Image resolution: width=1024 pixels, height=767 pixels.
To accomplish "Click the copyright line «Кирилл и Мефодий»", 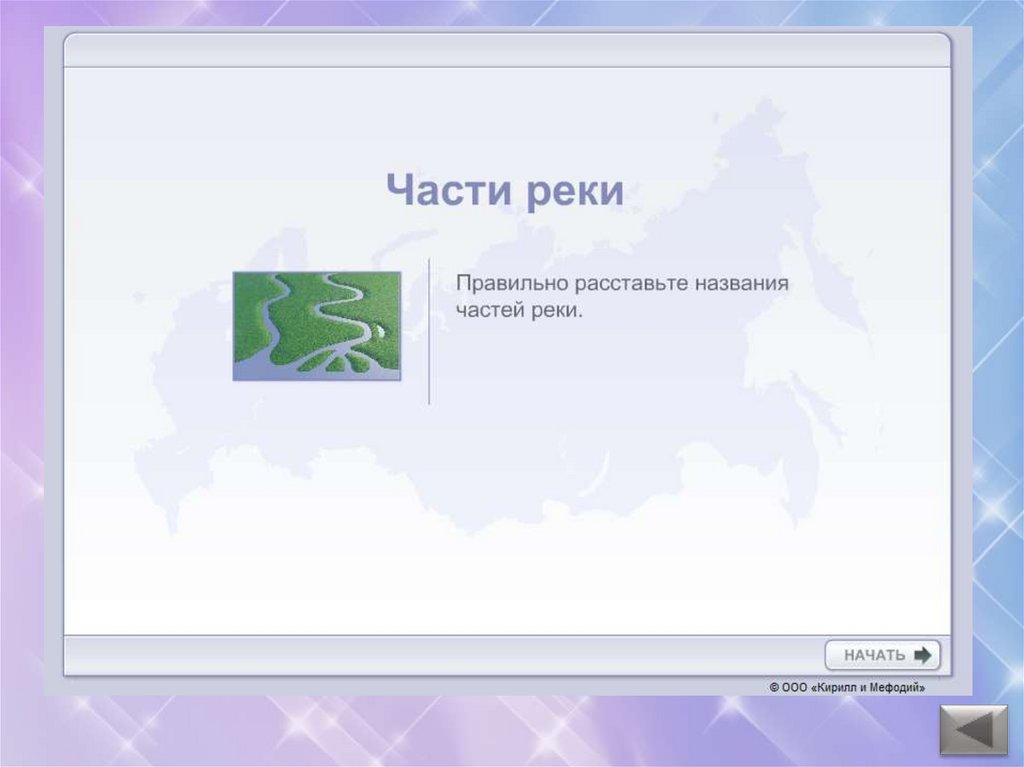I will coord(847,687).
